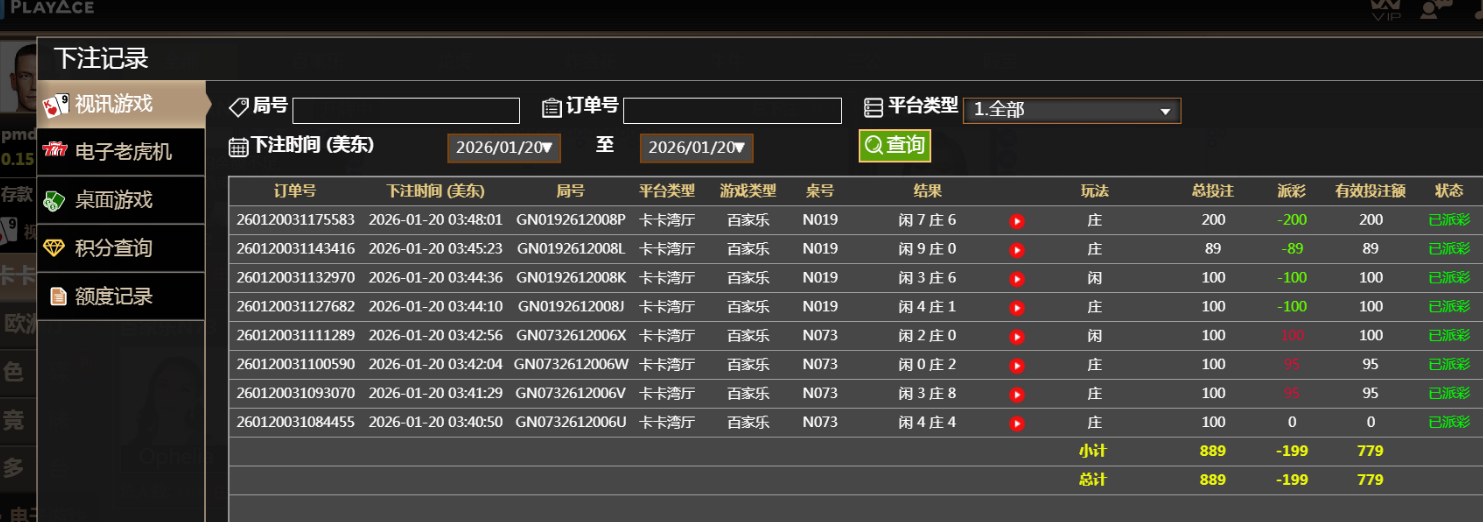This screenshot has width=1483, height=522.
Task: Click the diamond icon beside 积分查询
Action: click(x=55, y=248)
